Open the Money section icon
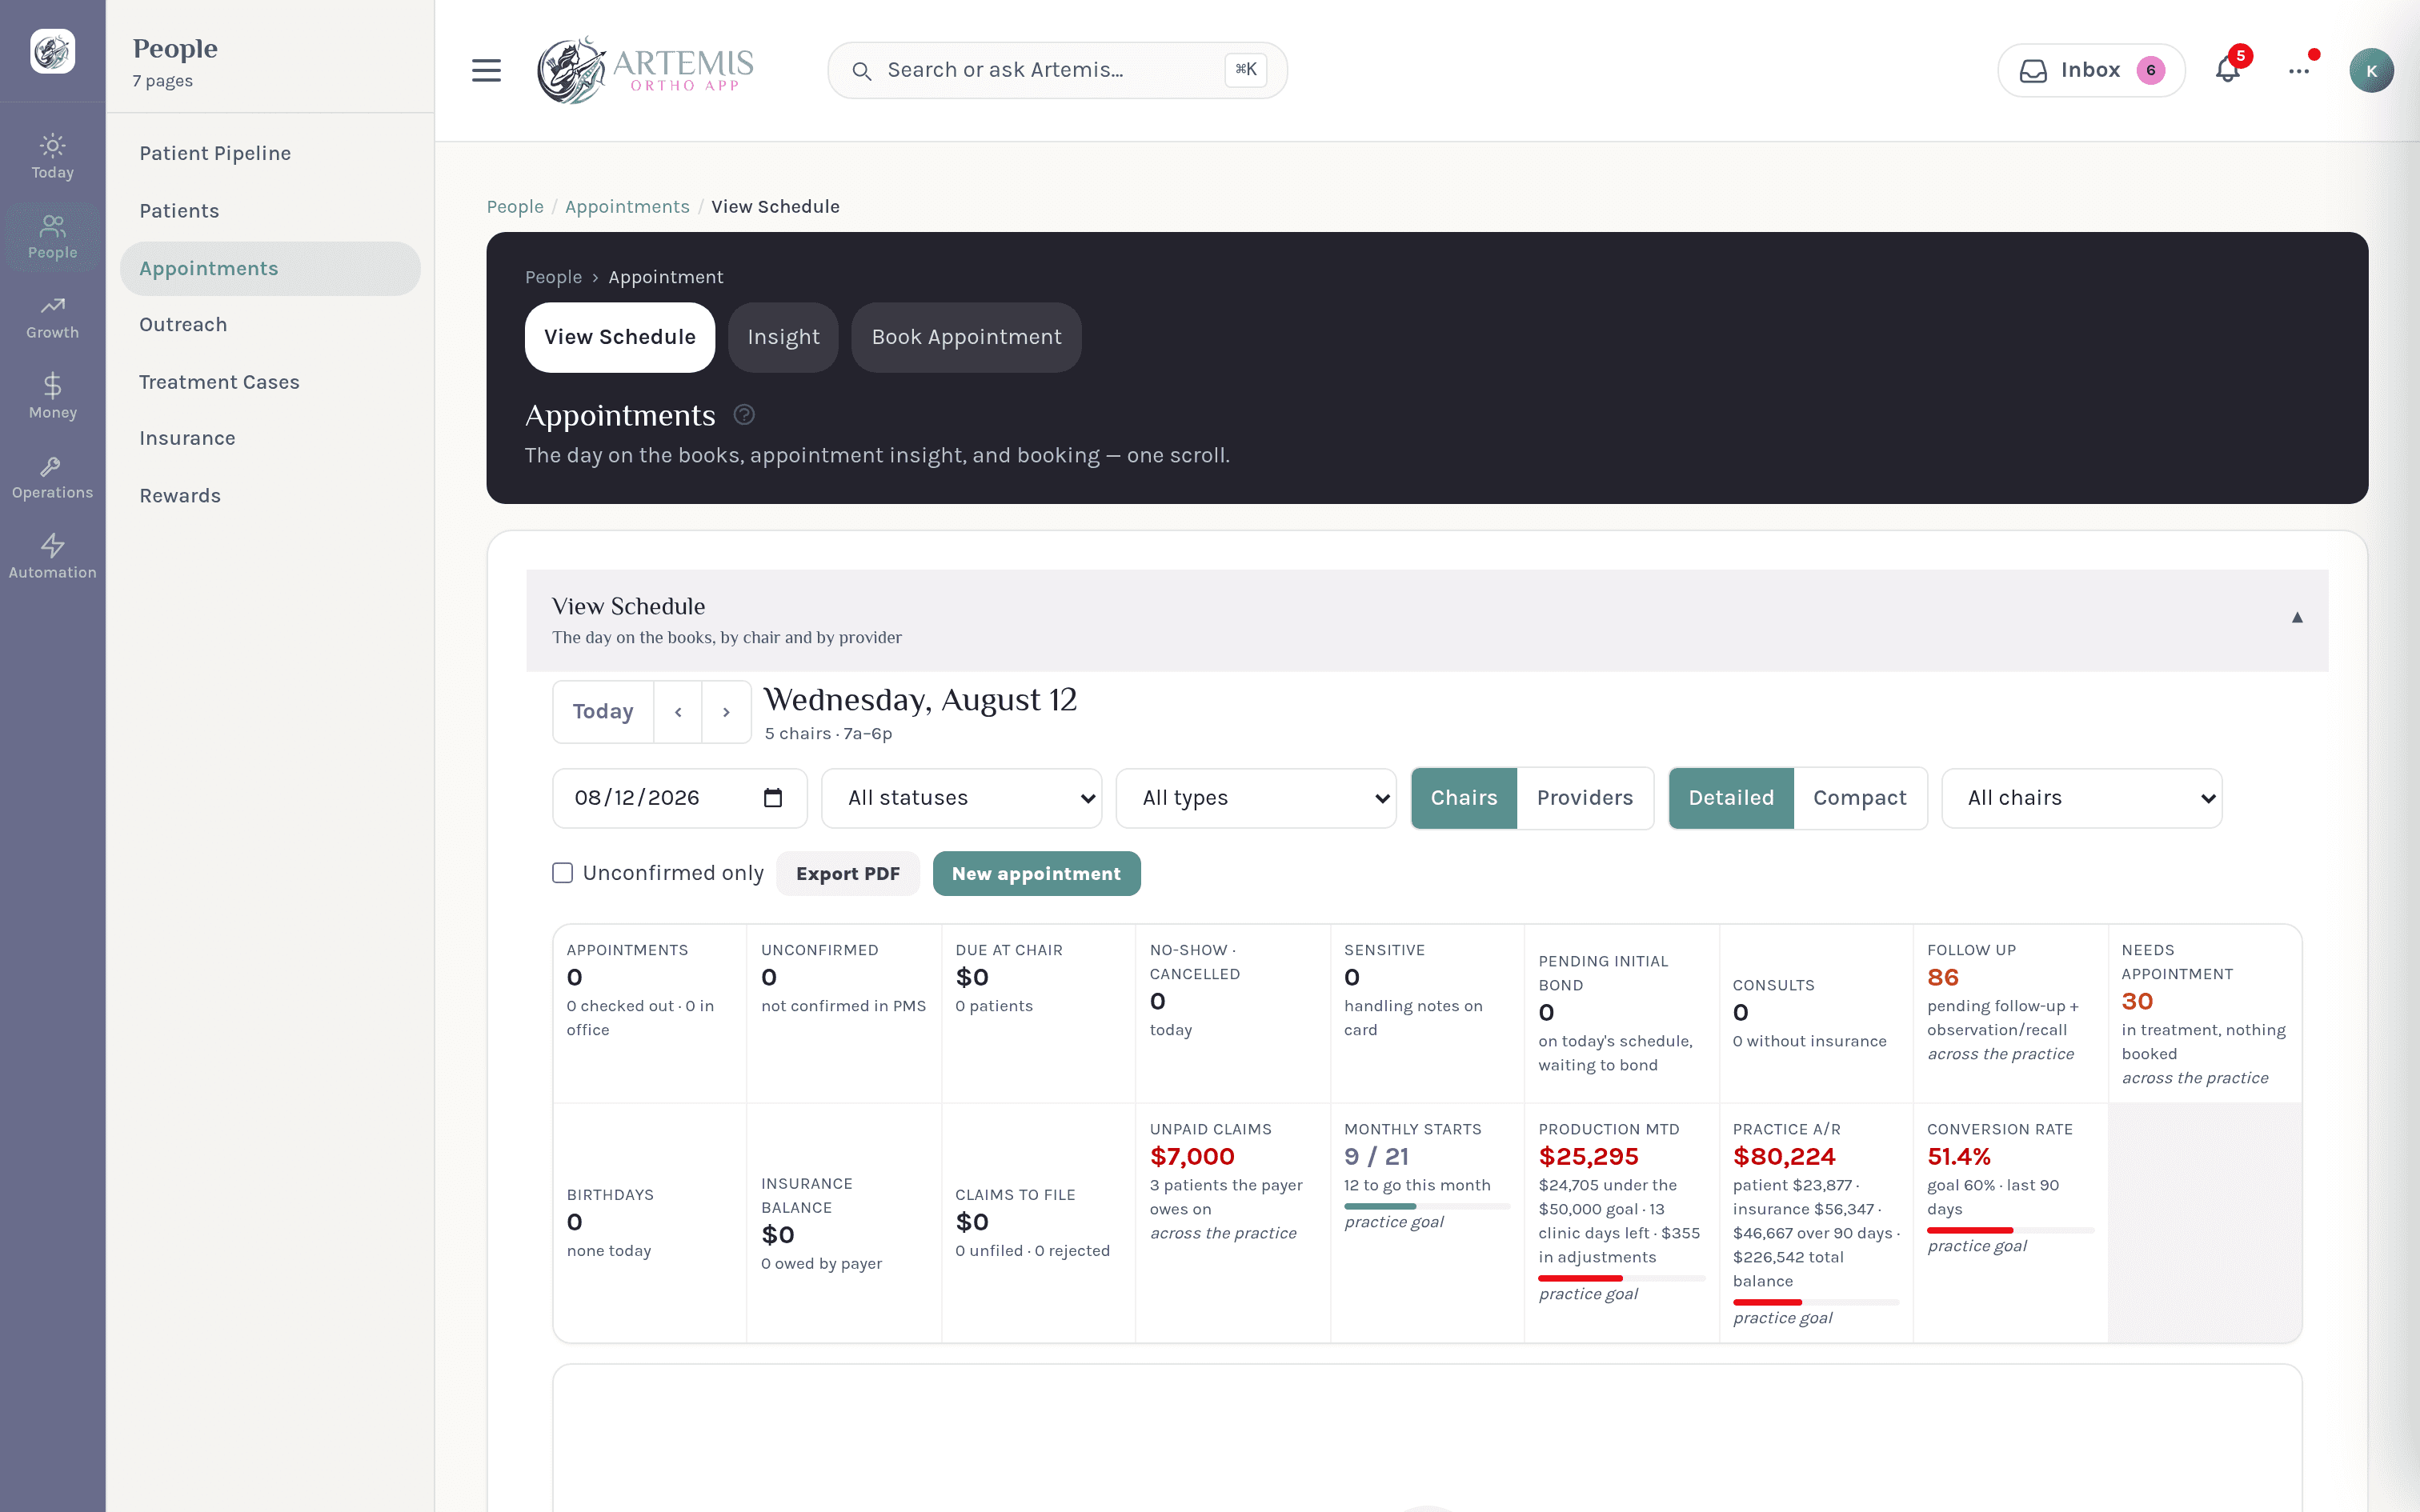The image size is (2420, 1512). (x=52, y=385)
